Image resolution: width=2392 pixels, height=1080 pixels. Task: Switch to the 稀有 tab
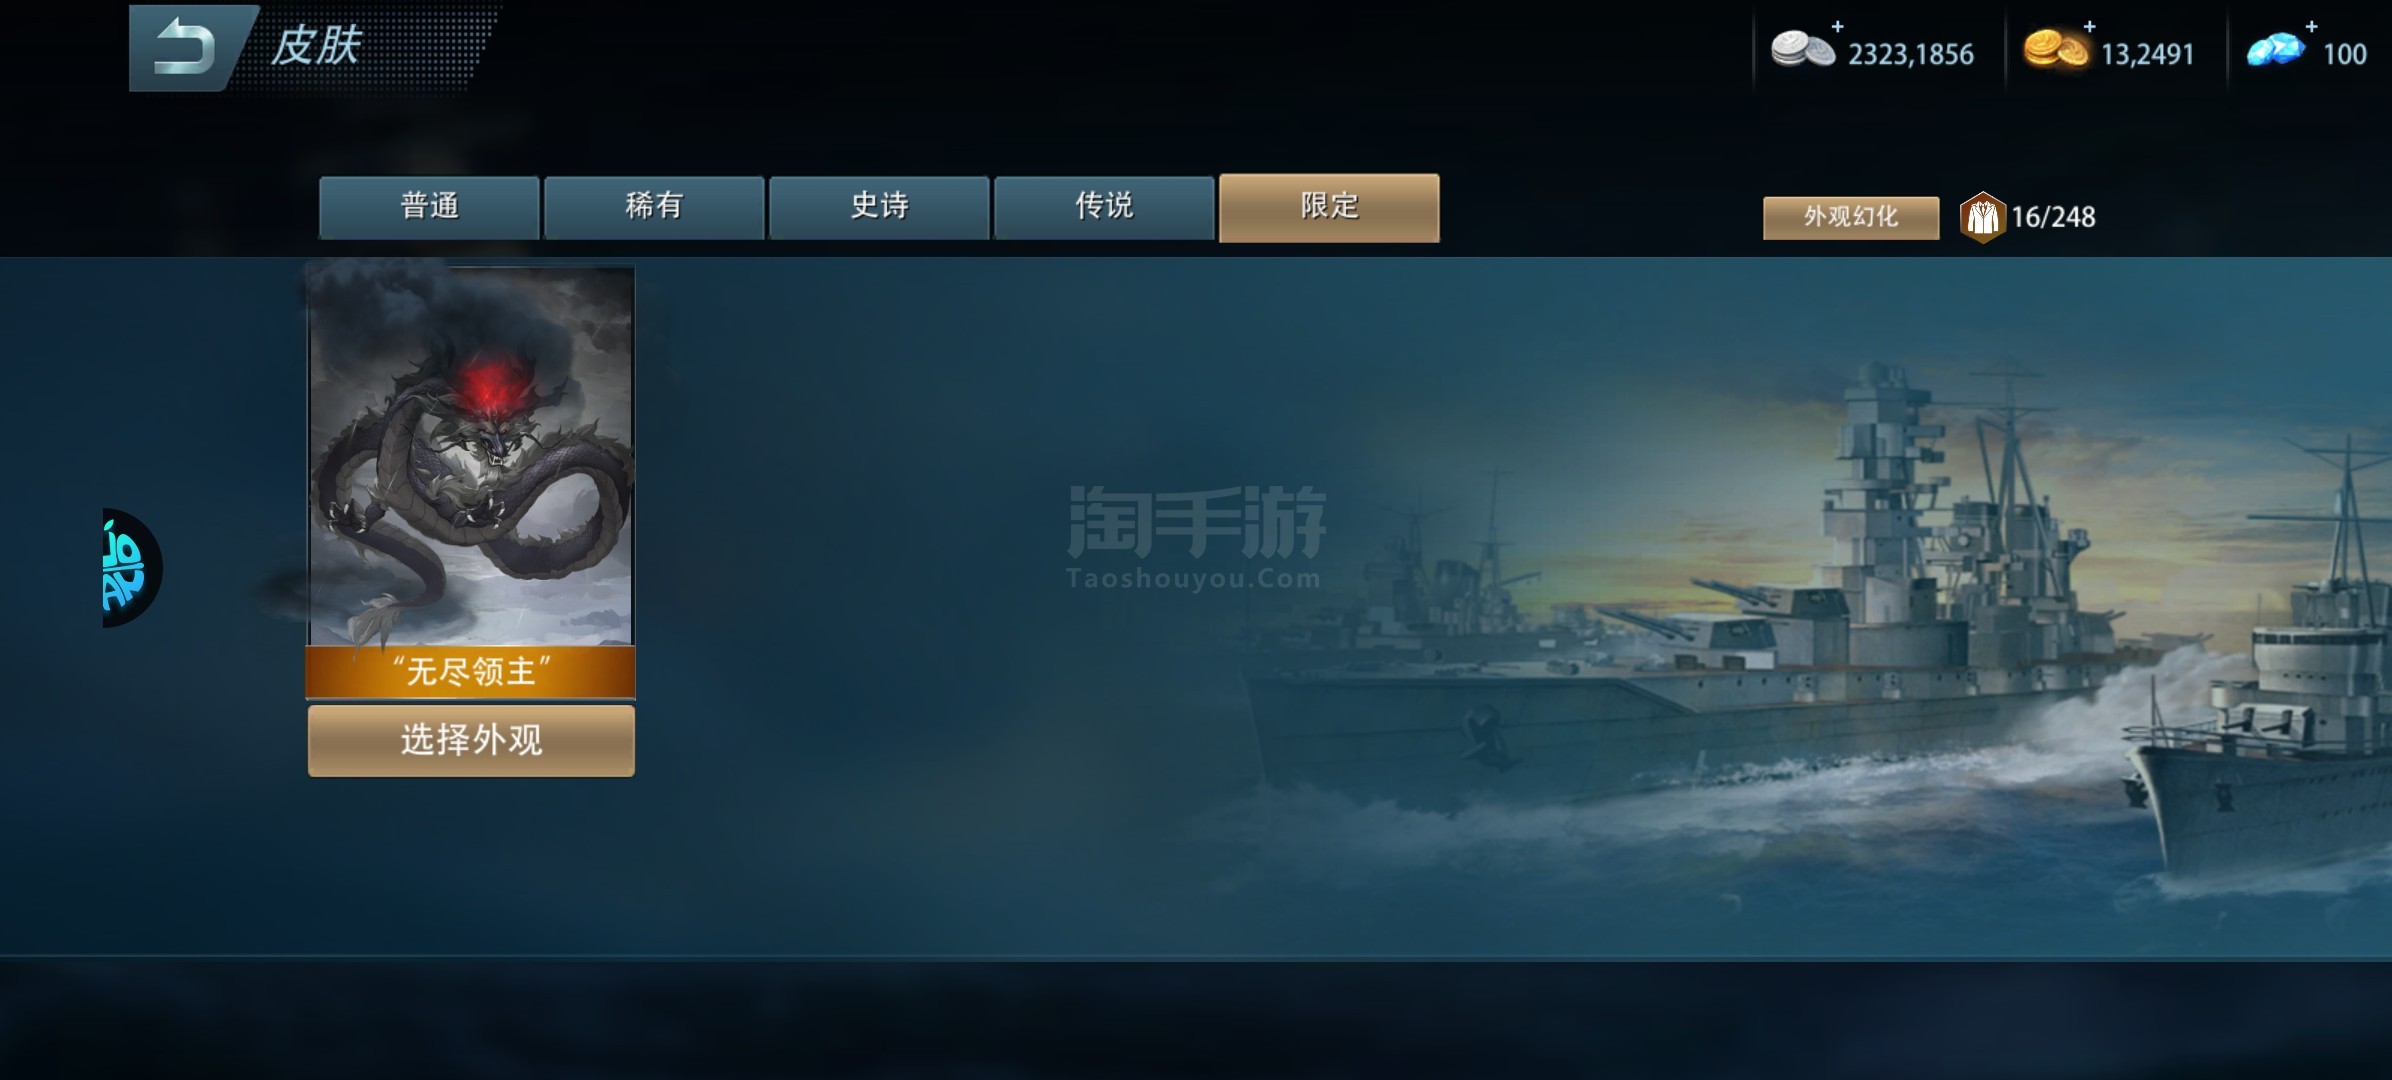point(654,207)
